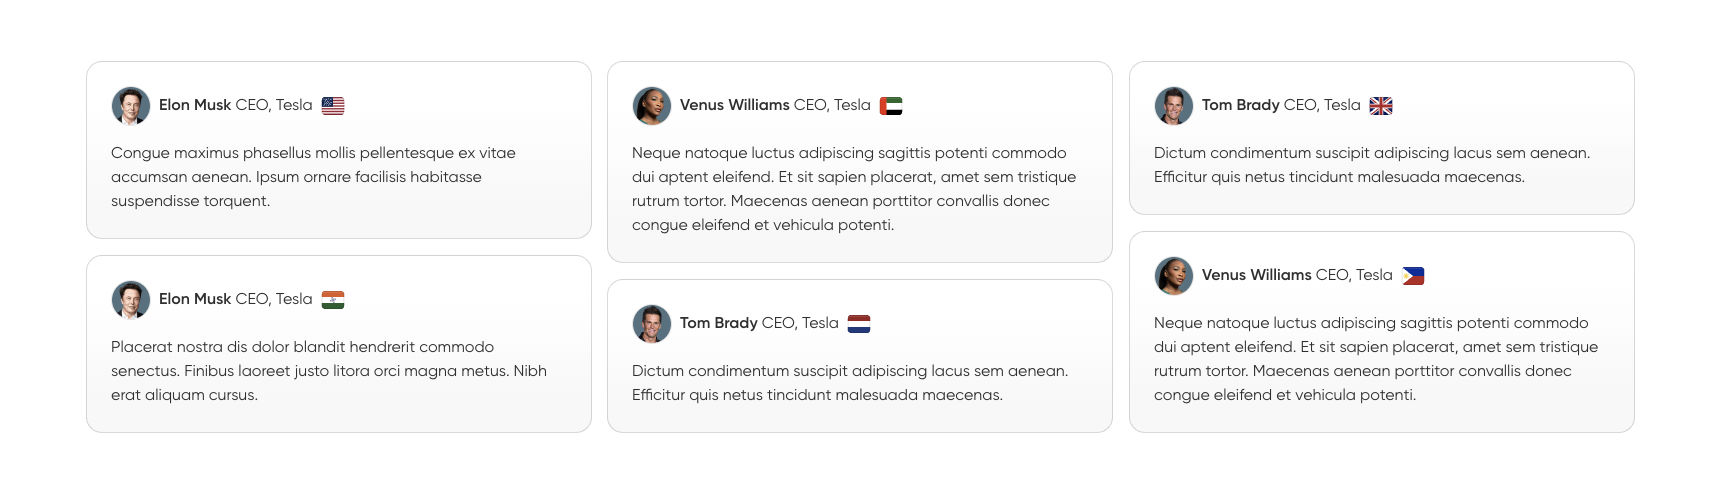Click the avatar beside the UAE-flag Venus Williams name
The height and width of the screenshot is (491, 1720).
652,106
